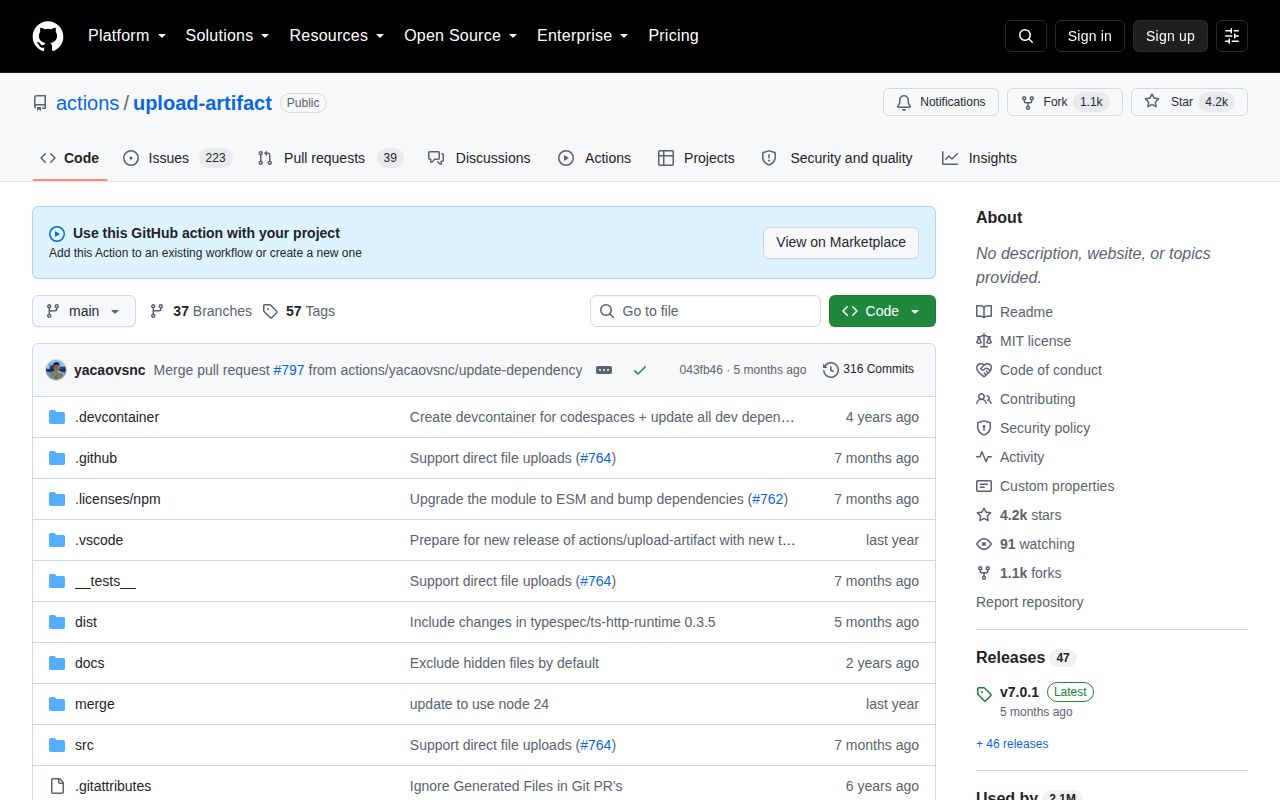View the green check status
The height and width of the screenshot is (800, 1280).
click(x=640, y=370)
